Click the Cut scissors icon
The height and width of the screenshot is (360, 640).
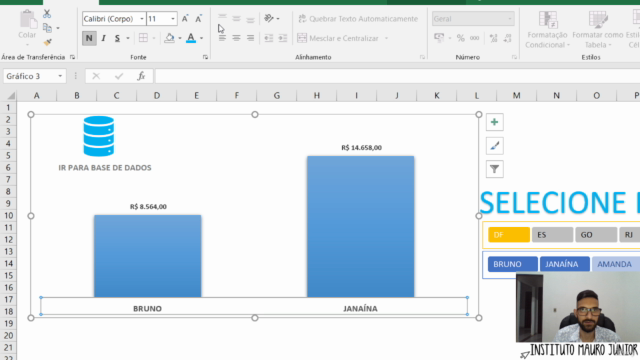point(47,14)
